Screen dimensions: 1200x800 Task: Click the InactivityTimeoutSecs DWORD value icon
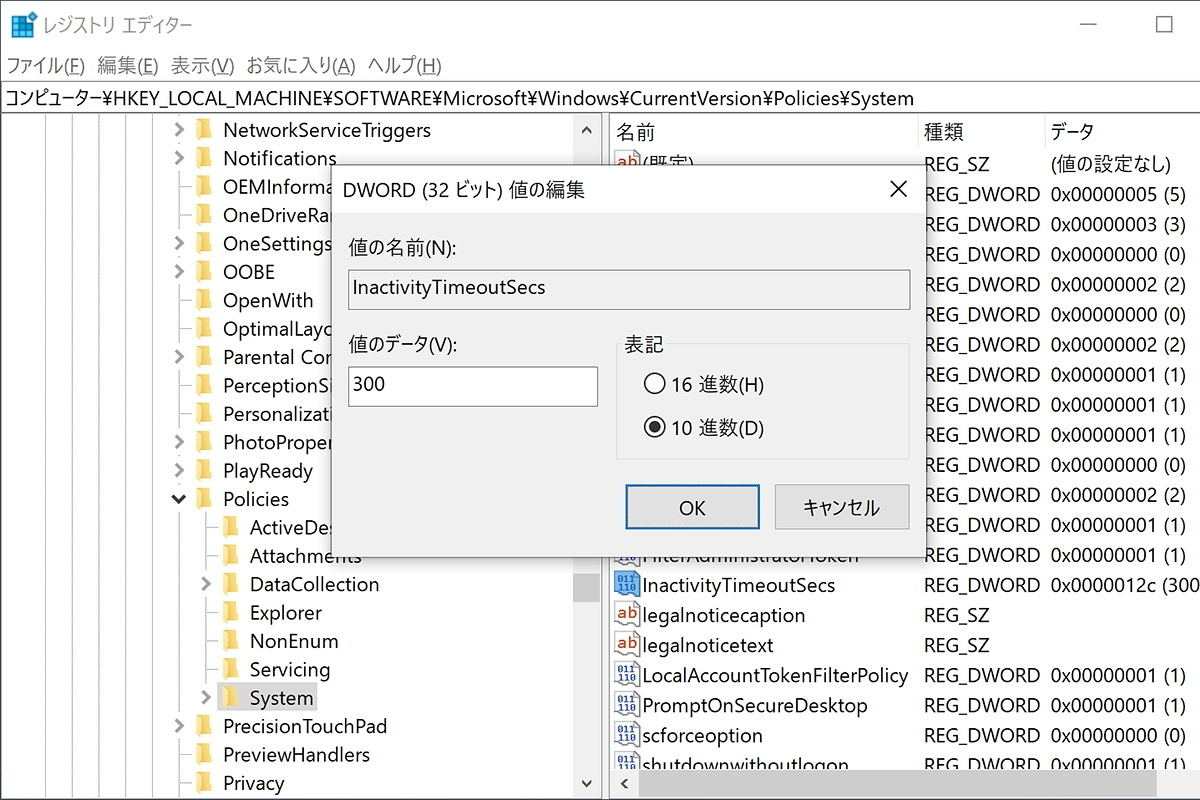[x=627, y=585]
